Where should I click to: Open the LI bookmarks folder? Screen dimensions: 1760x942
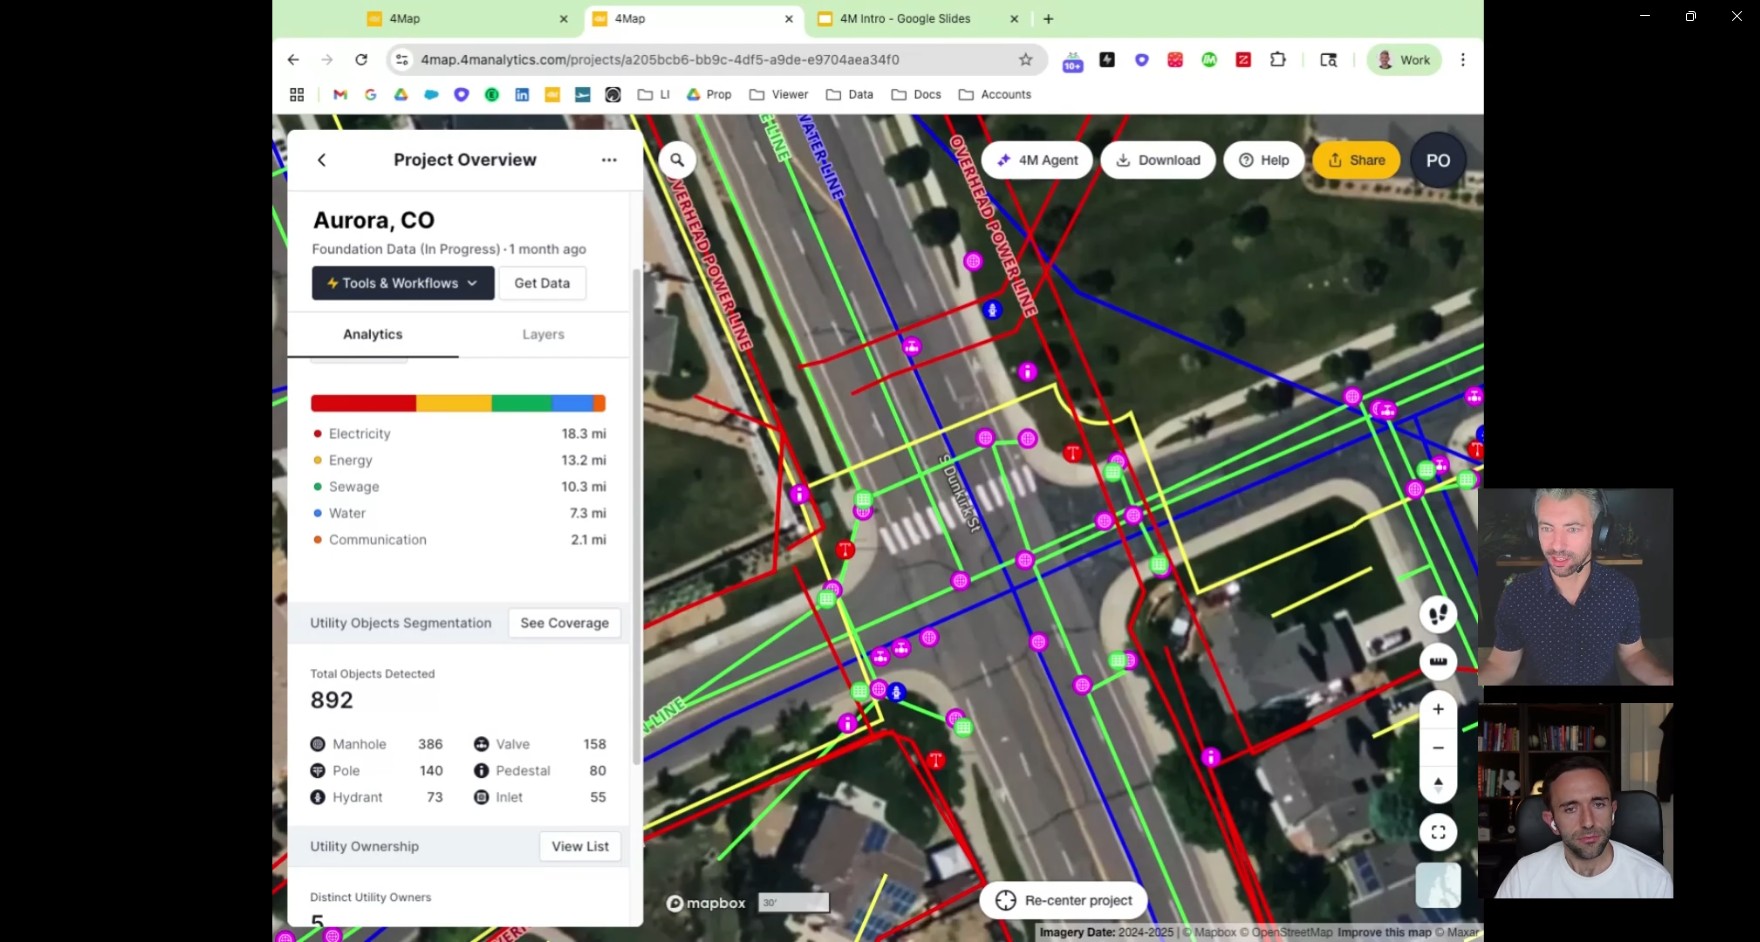654,94
